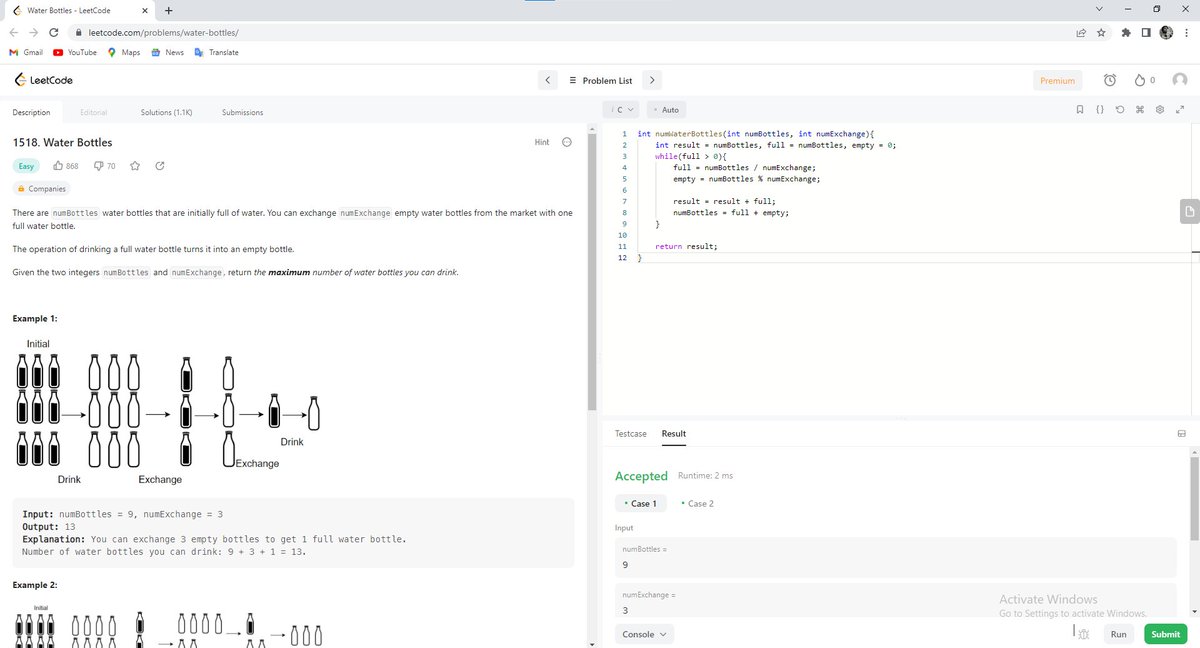Select Case 1 result
This screenshot has width=1200, height=648.
click(x=640, y=503)
